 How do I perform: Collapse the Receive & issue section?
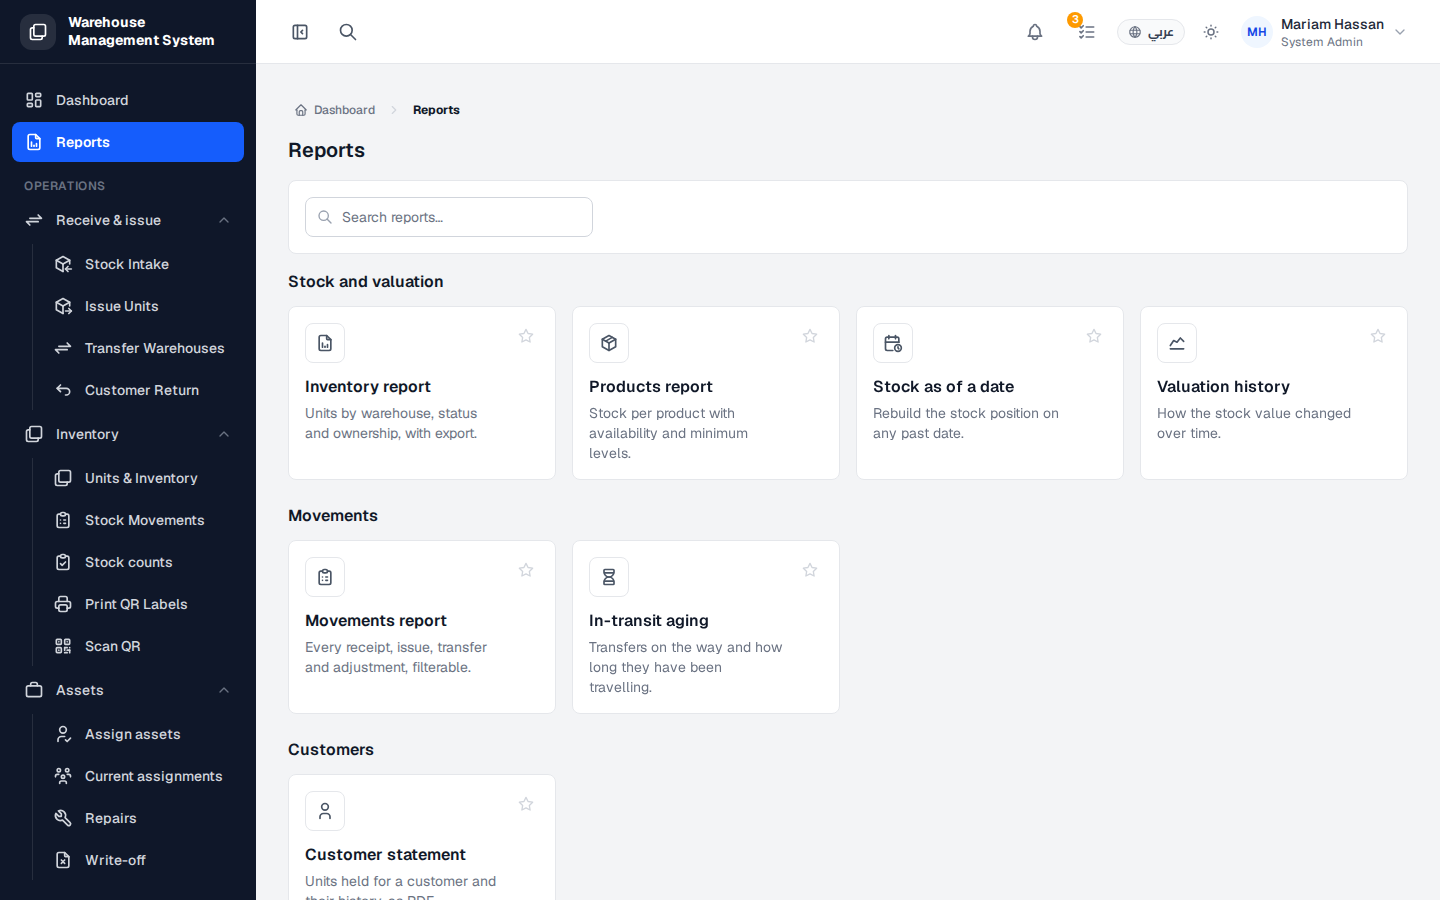tap(128, 220)
